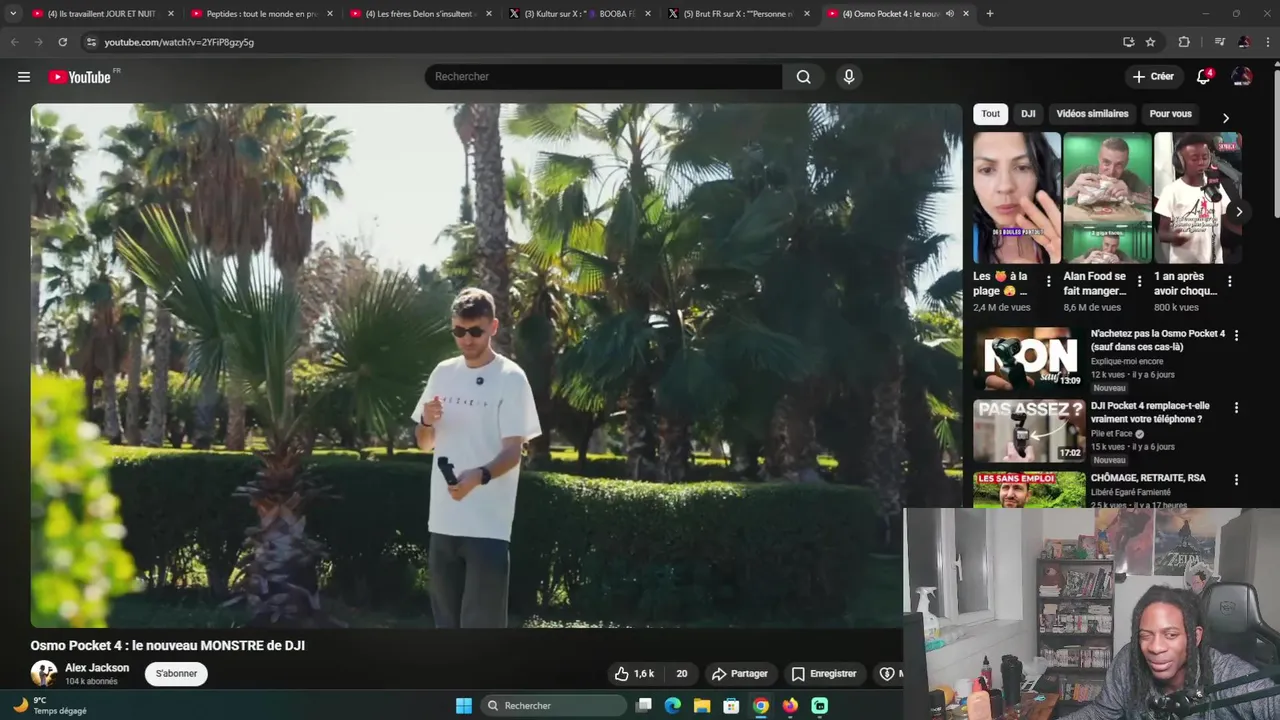
Task: Expand the tab search dropdown
Action: point(12,14)
